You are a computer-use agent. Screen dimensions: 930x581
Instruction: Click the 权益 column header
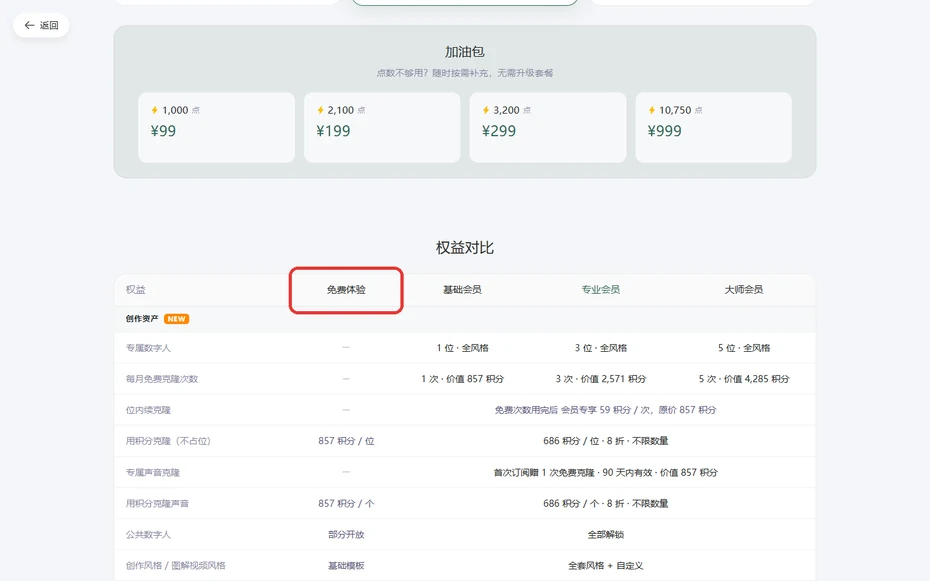click(x=135, y=290)
